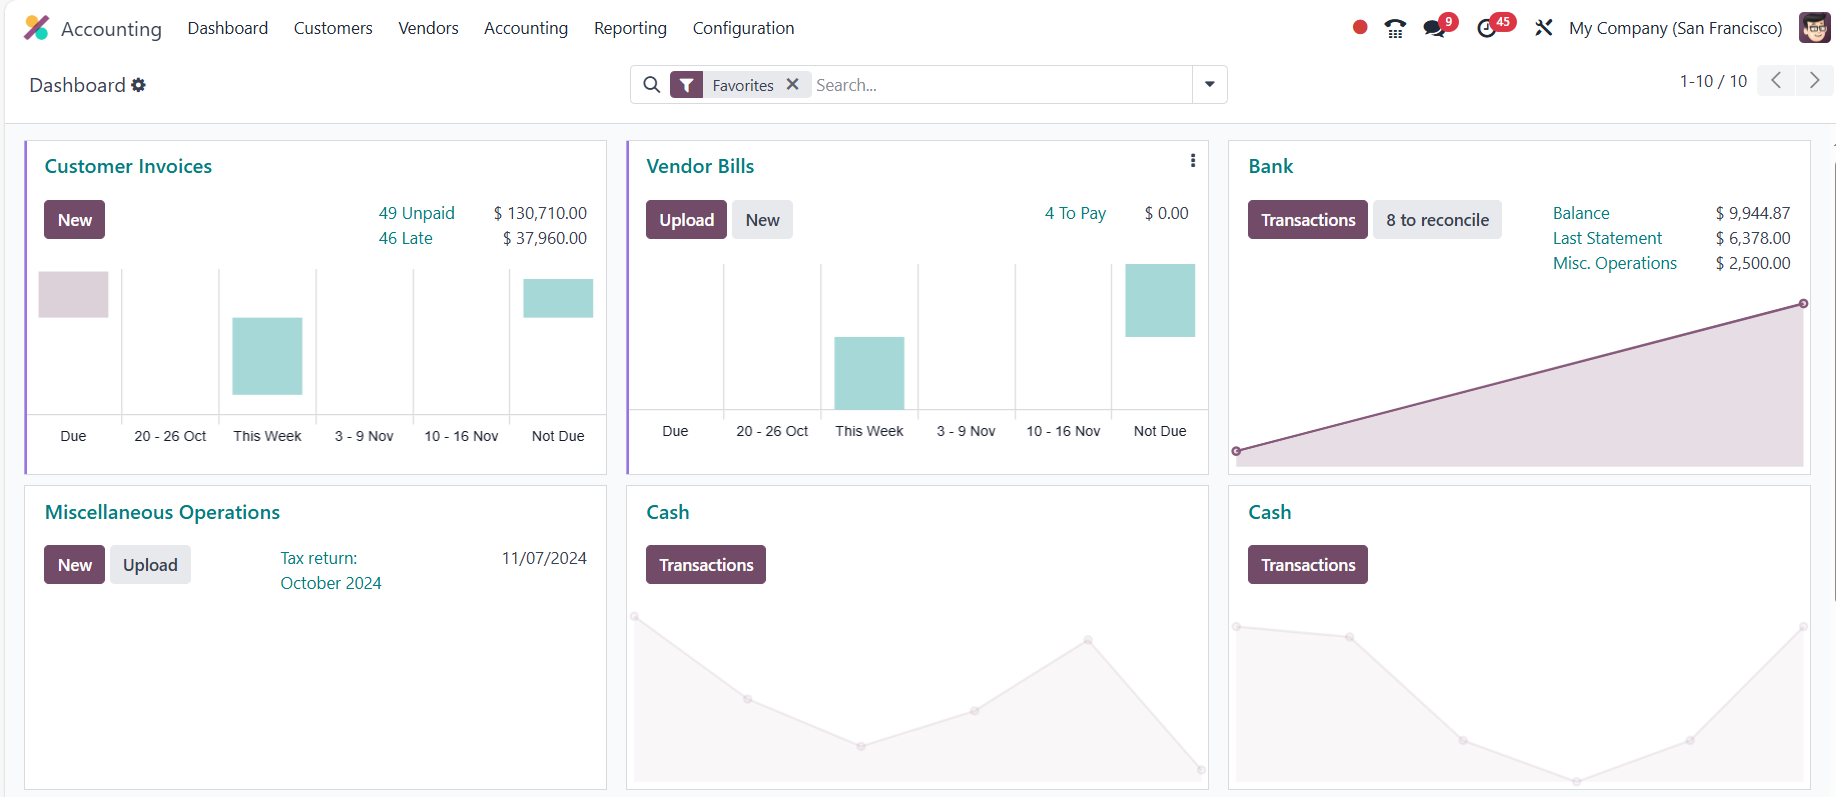The height and width of the screenshot is (797, 1836).
Task: Click the This Week bar in Customer Invoices chart
Action: 267,356
